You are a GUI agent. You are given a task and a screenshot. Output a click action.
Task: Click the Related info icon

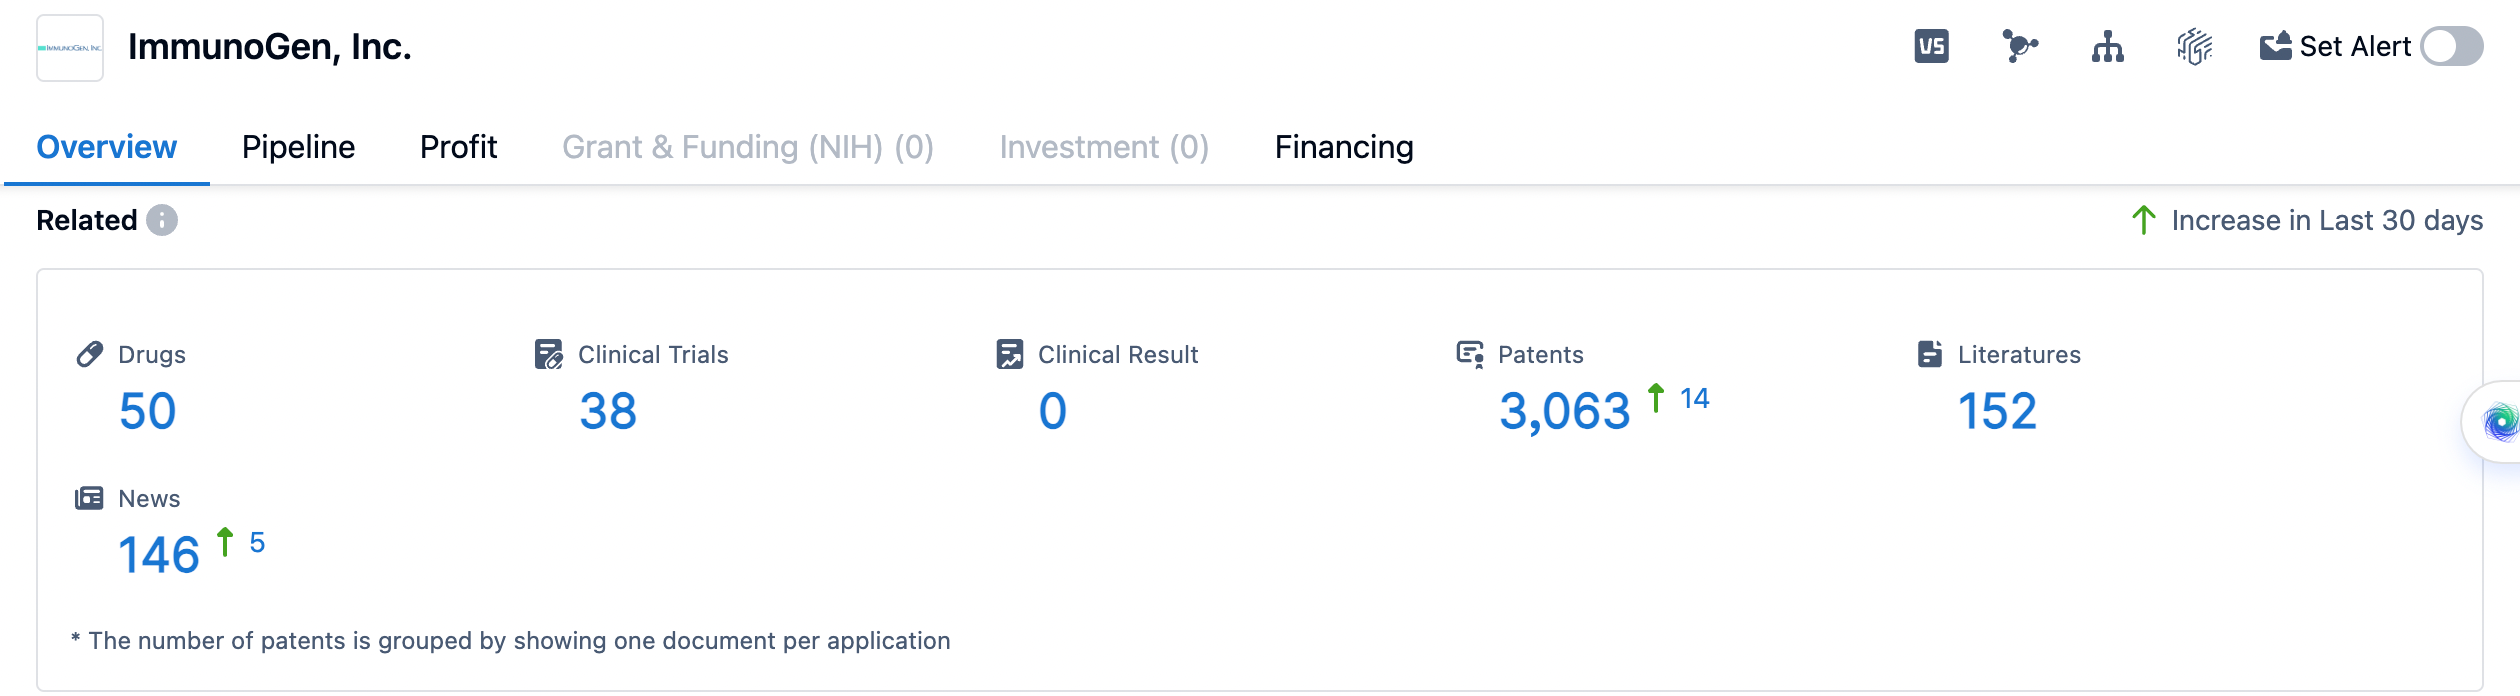[162, 220]
